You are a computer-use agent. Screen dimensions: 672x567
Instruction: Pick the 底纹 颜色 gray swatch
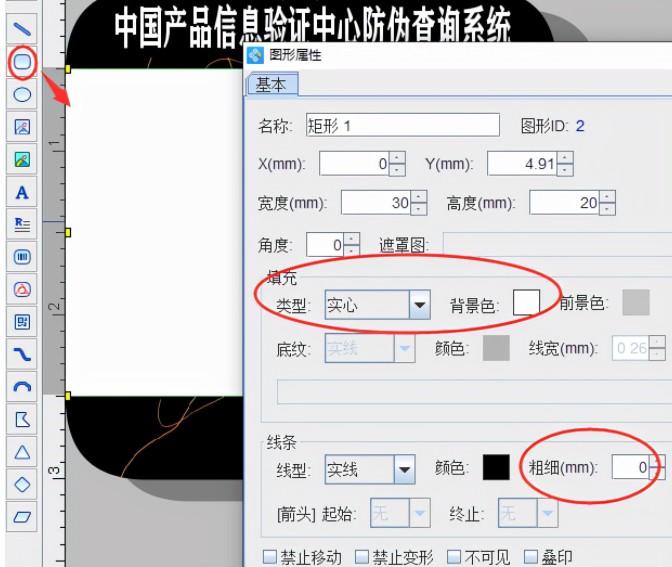click(x=496, y=348)
